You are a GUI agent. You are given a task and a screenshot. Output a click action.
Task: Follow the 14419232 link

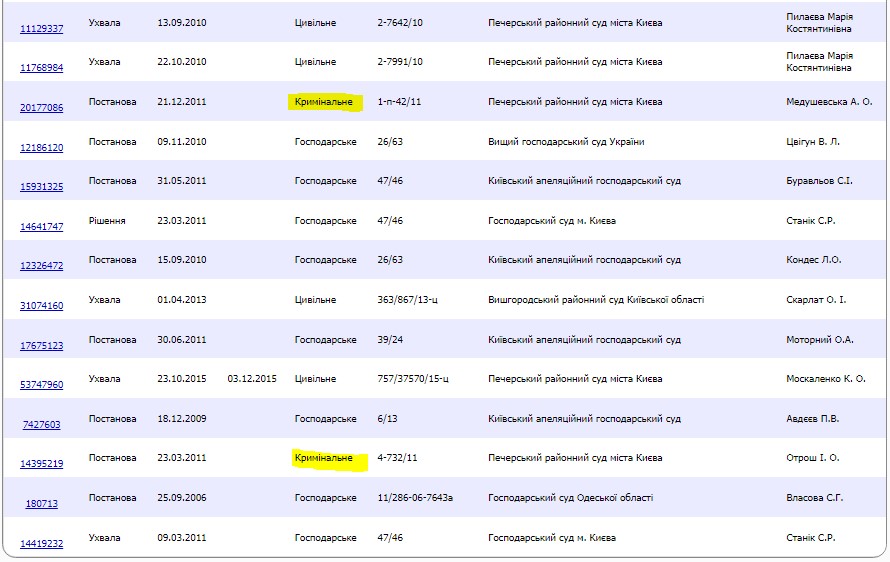(41, 544)
